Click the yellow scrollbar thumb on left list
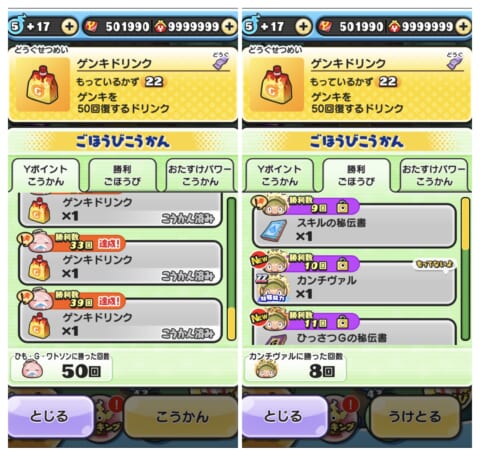 click(231, 324)
